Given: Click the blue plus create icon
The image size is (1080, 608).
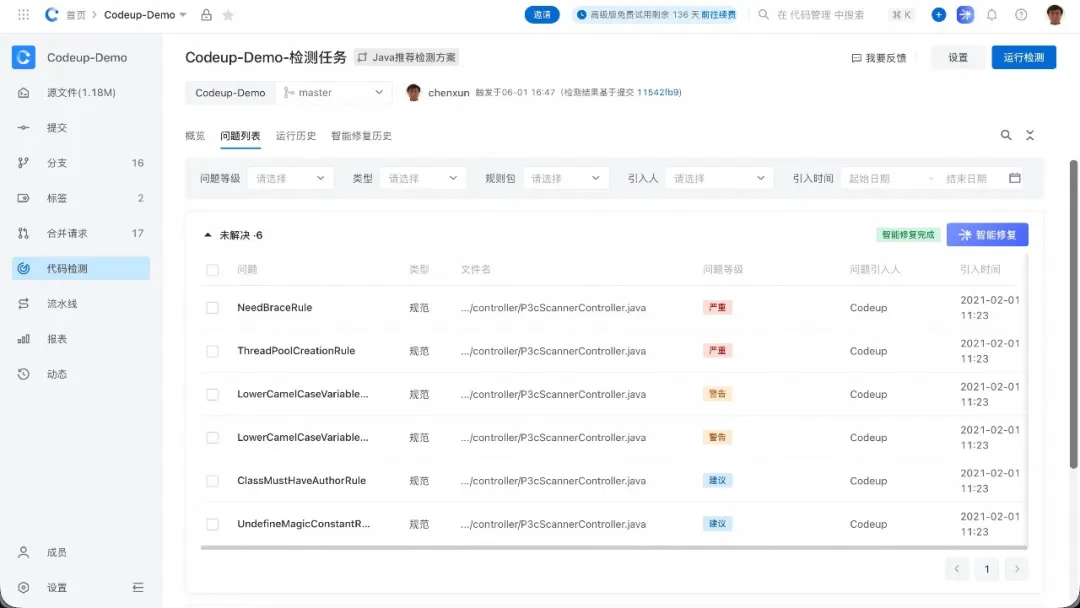Looking at the screenshot, I should point(938,14).
